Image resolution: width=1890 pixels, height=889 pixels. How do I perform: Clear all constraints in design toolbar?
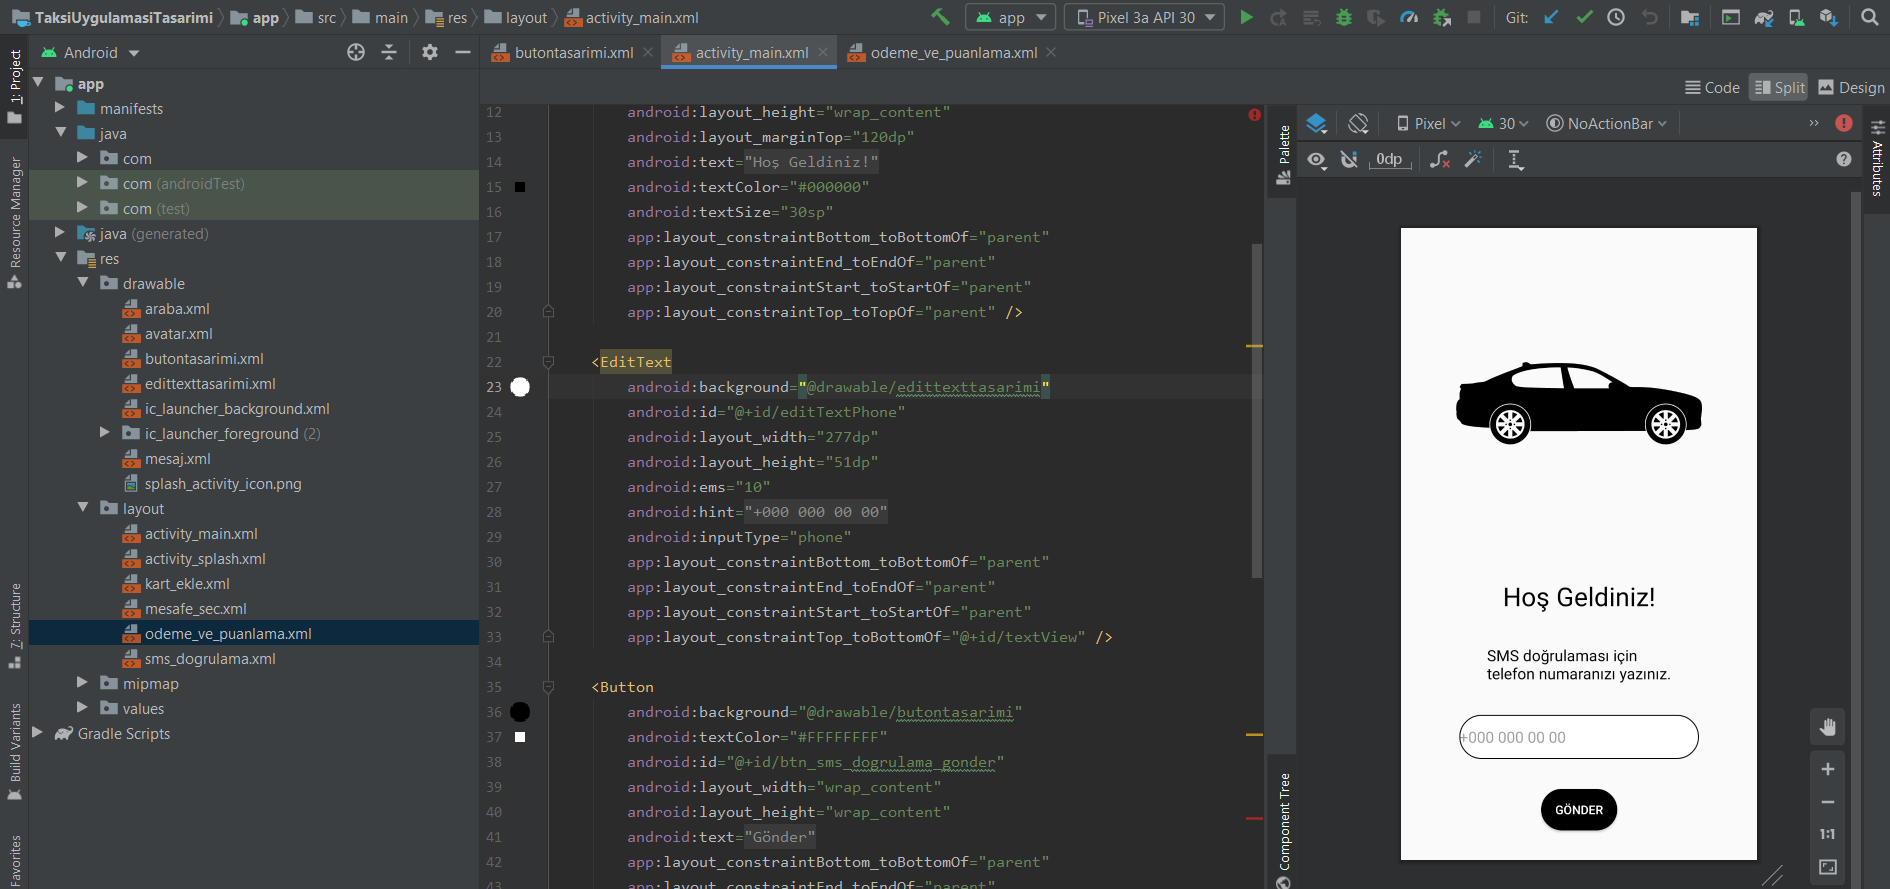coord(1439,160)
